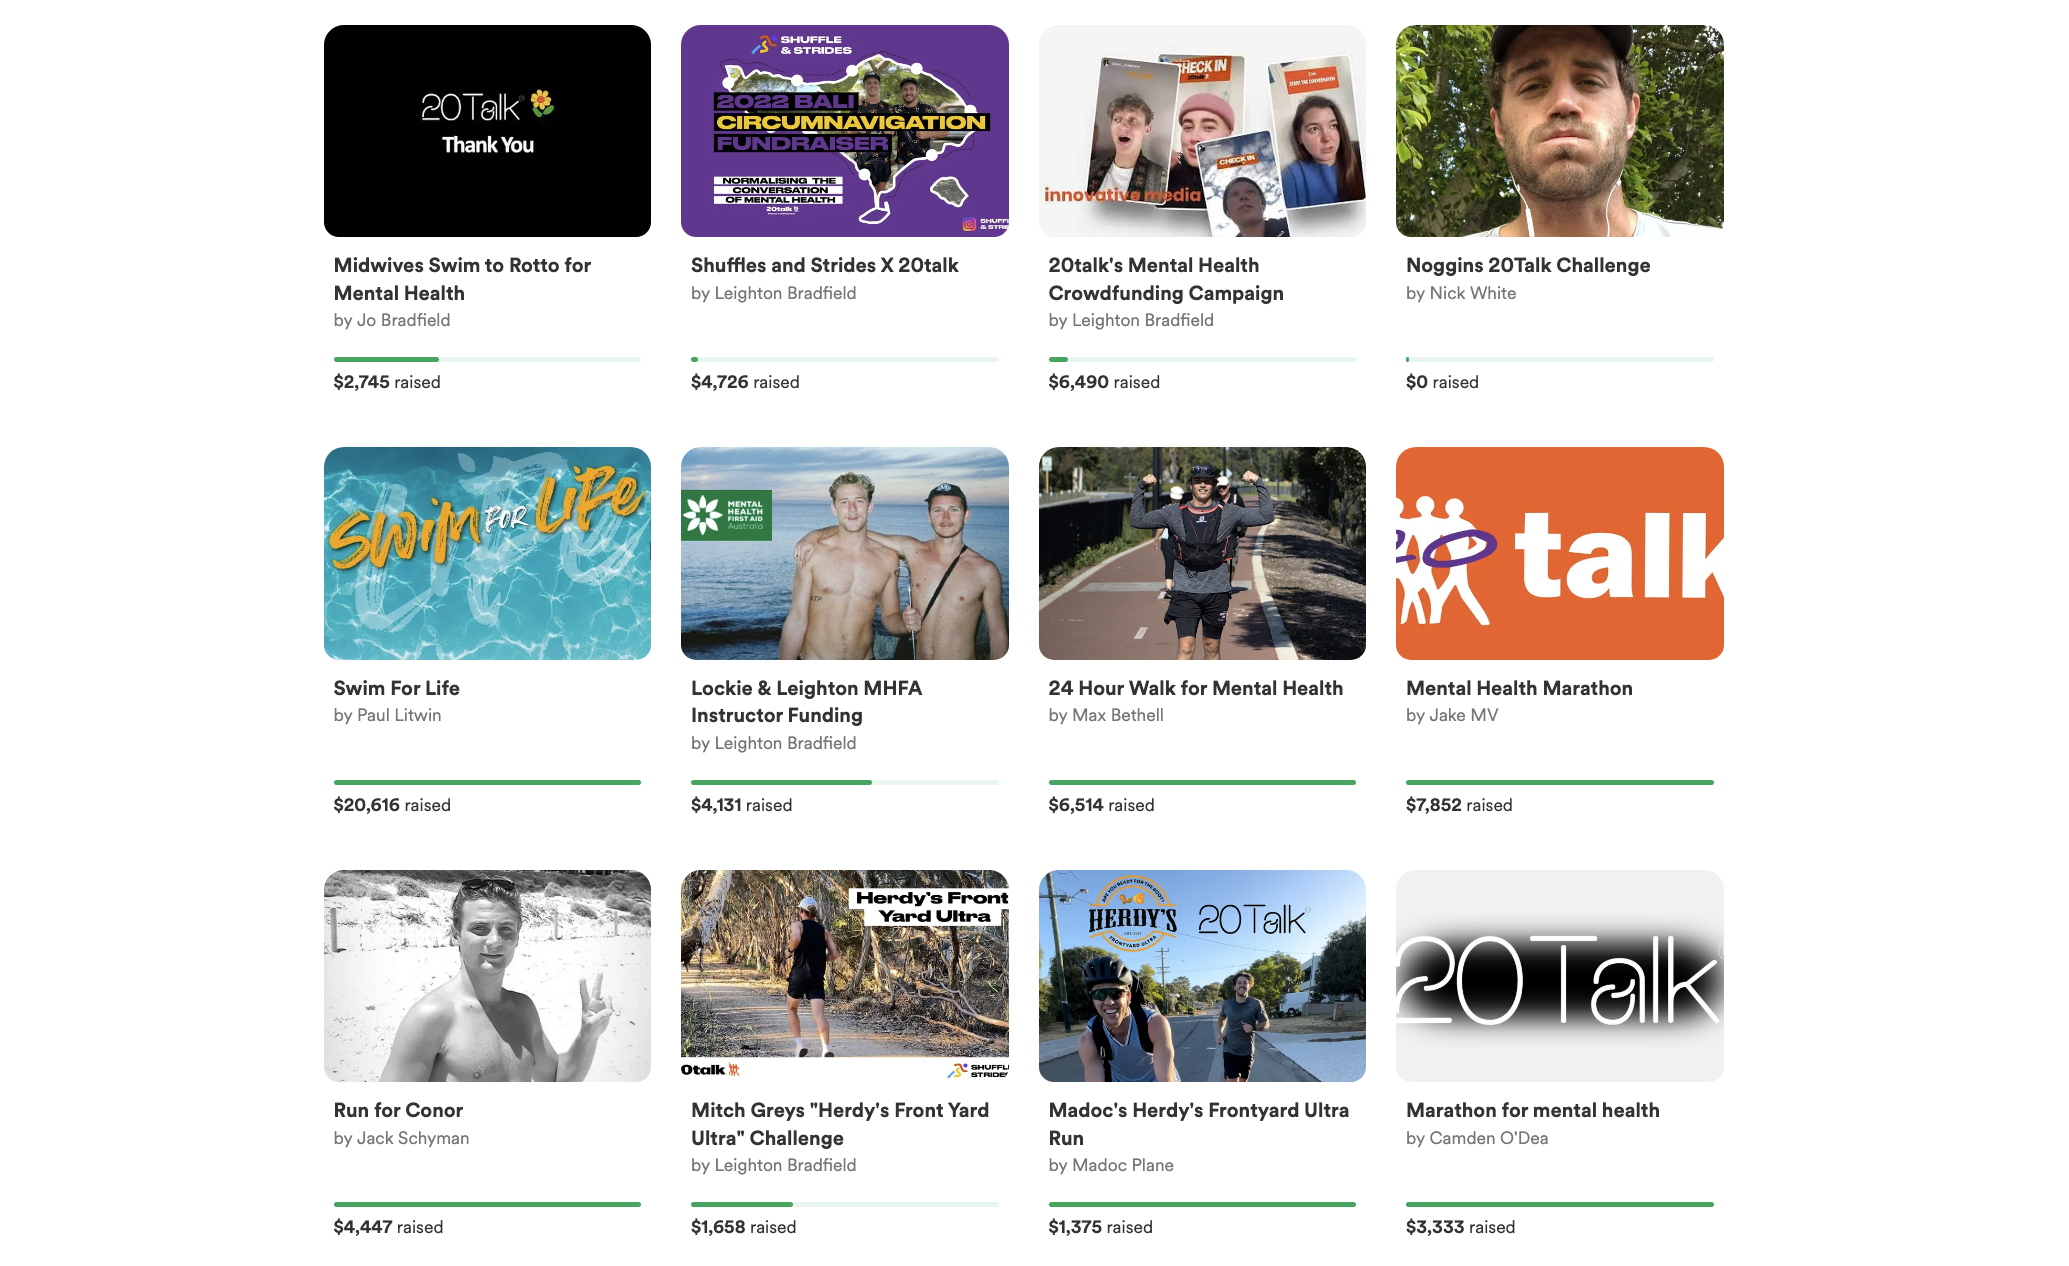The width and height of the screenshot is (2069, 1266).
Task: Open Run for Conor fundraiser
Action: tap(398, 1110)
